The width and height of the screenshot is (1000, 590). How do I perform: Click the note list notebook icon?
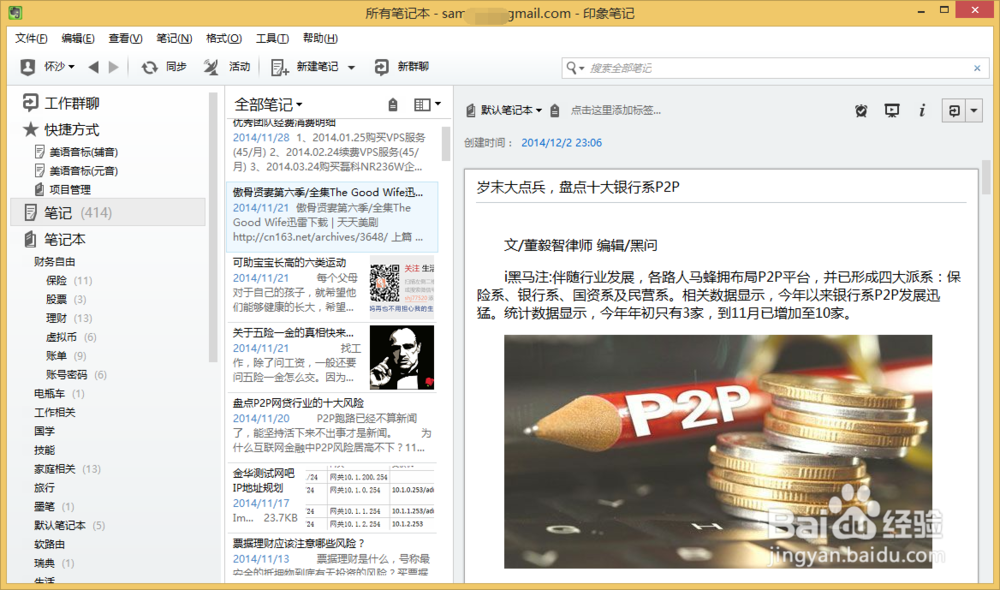393,105
